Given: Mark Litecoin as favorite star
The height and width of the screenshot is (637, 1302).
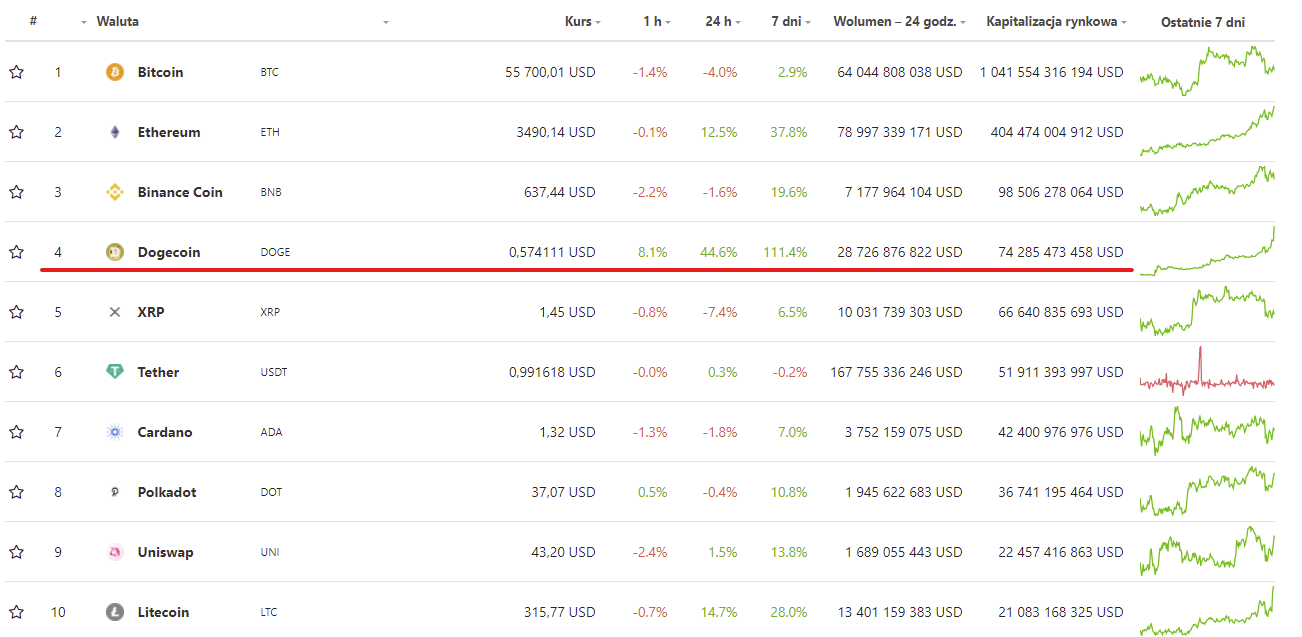Looking at the screenshot, I should (x=16, y=612).
